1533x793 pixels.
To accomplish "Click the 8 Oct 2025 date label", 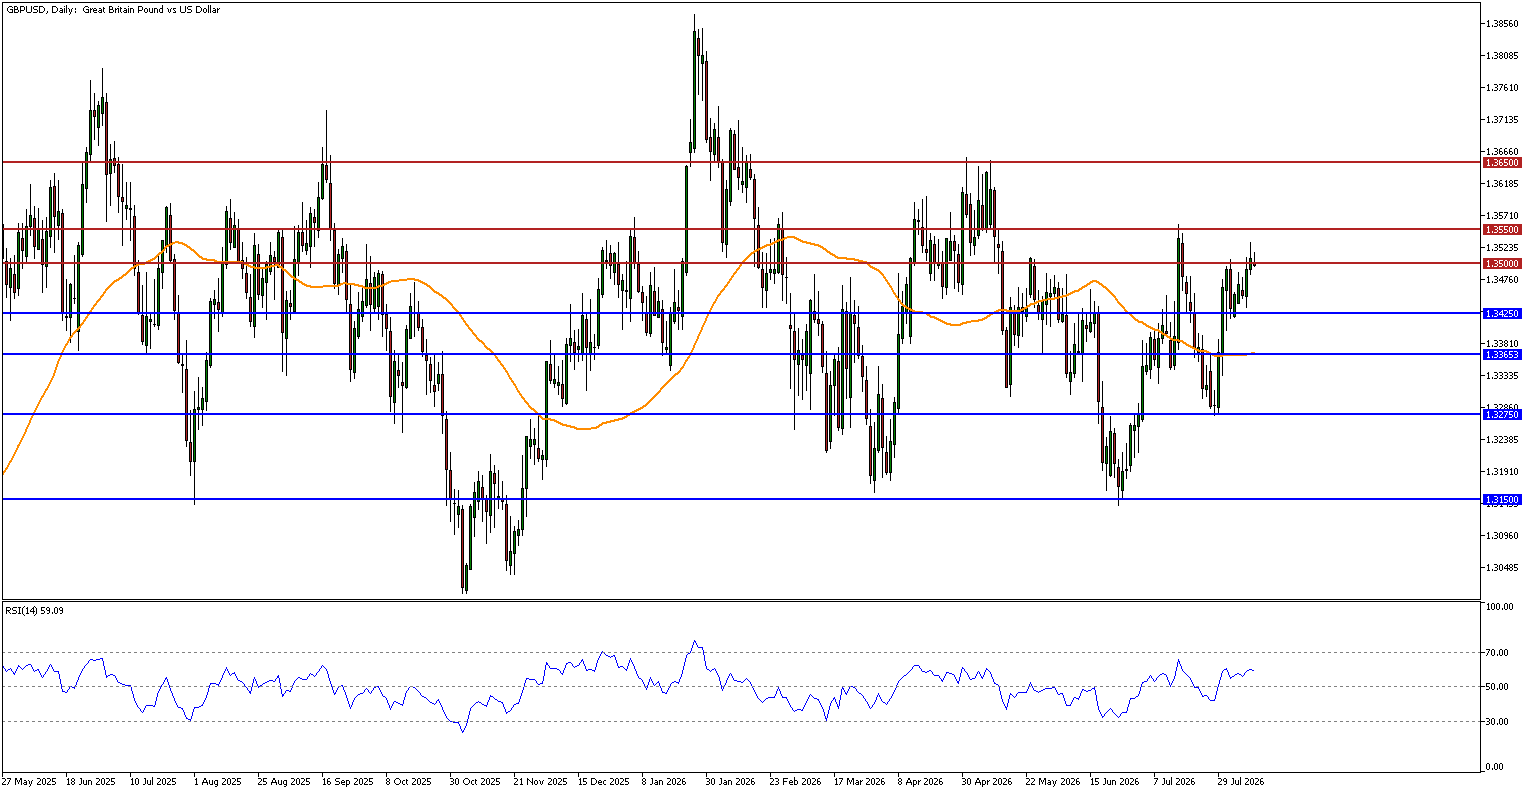I will pos(409,782).
